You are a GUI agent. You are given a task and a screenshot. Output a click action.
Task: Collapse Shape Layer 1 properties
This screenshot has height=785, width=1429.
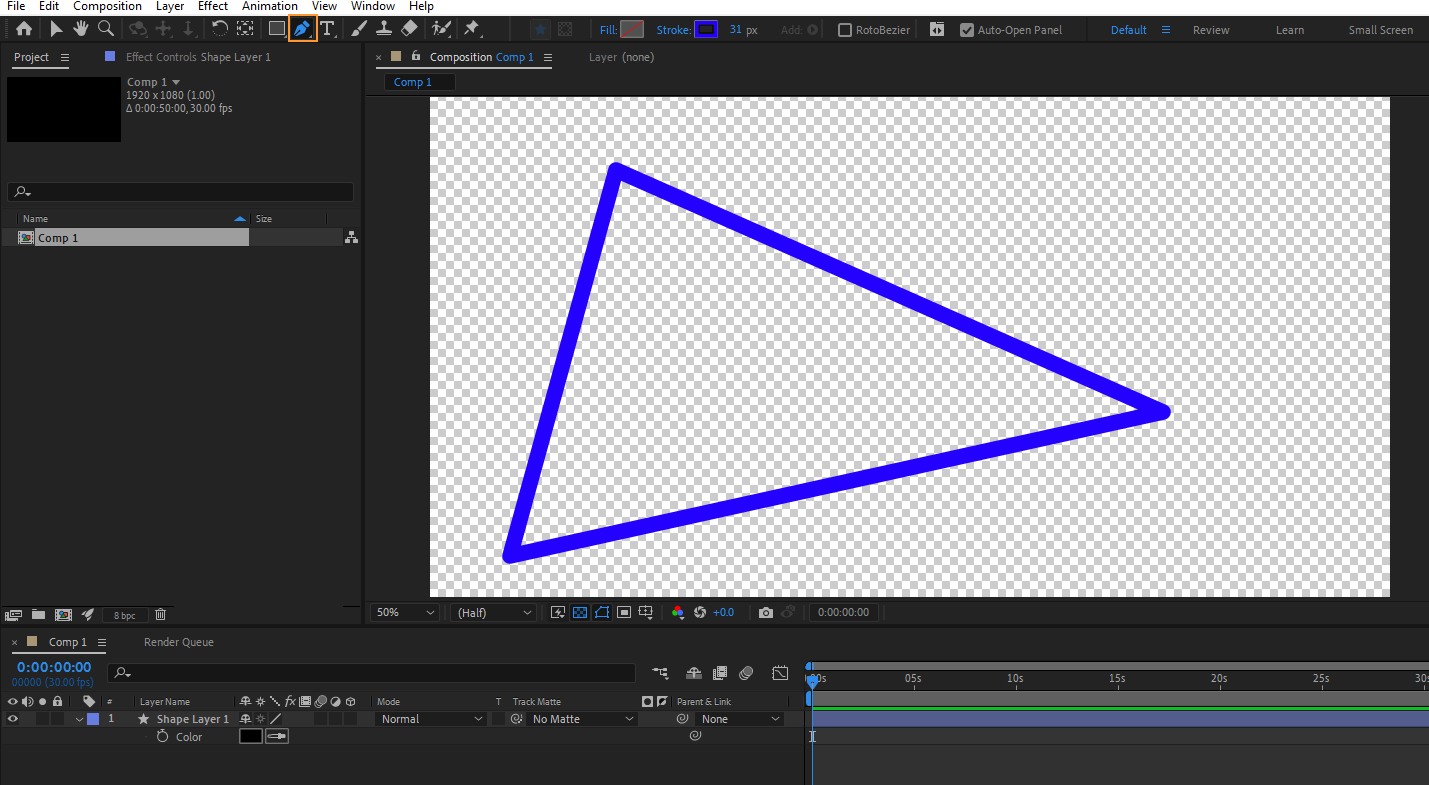[x=79, y=719]
